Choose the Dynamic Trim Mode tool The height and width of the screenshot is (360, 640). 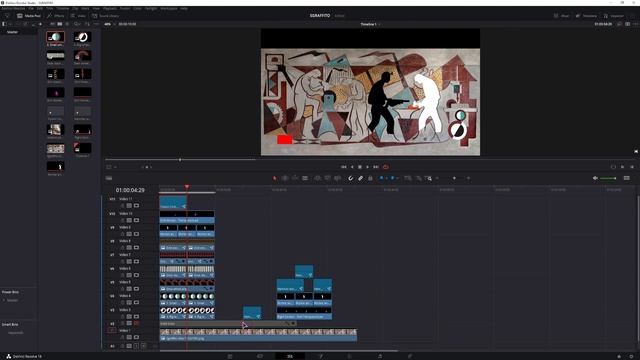tap(295, 178)
